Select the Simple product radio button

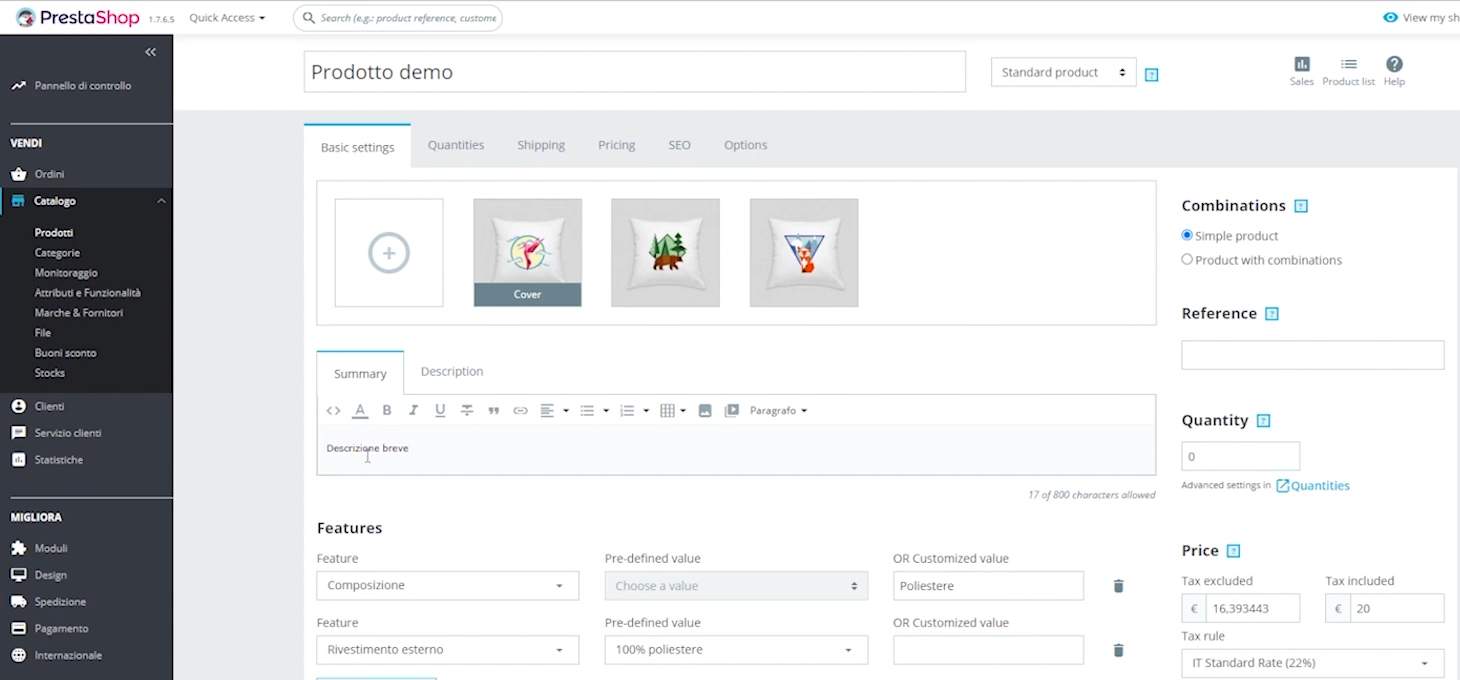(x=1187, y=236)
